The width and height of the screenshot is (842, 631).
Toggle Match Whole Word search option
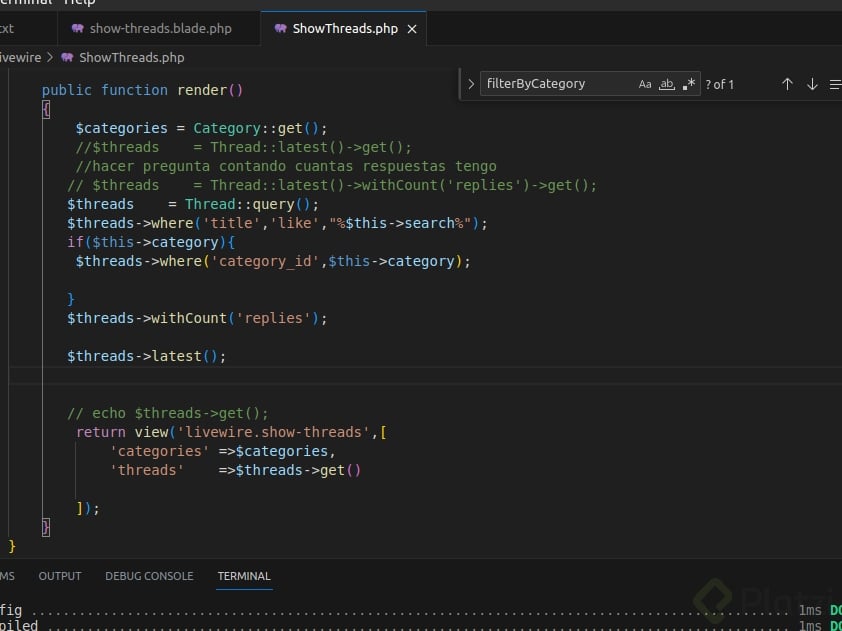pos(667,84)
